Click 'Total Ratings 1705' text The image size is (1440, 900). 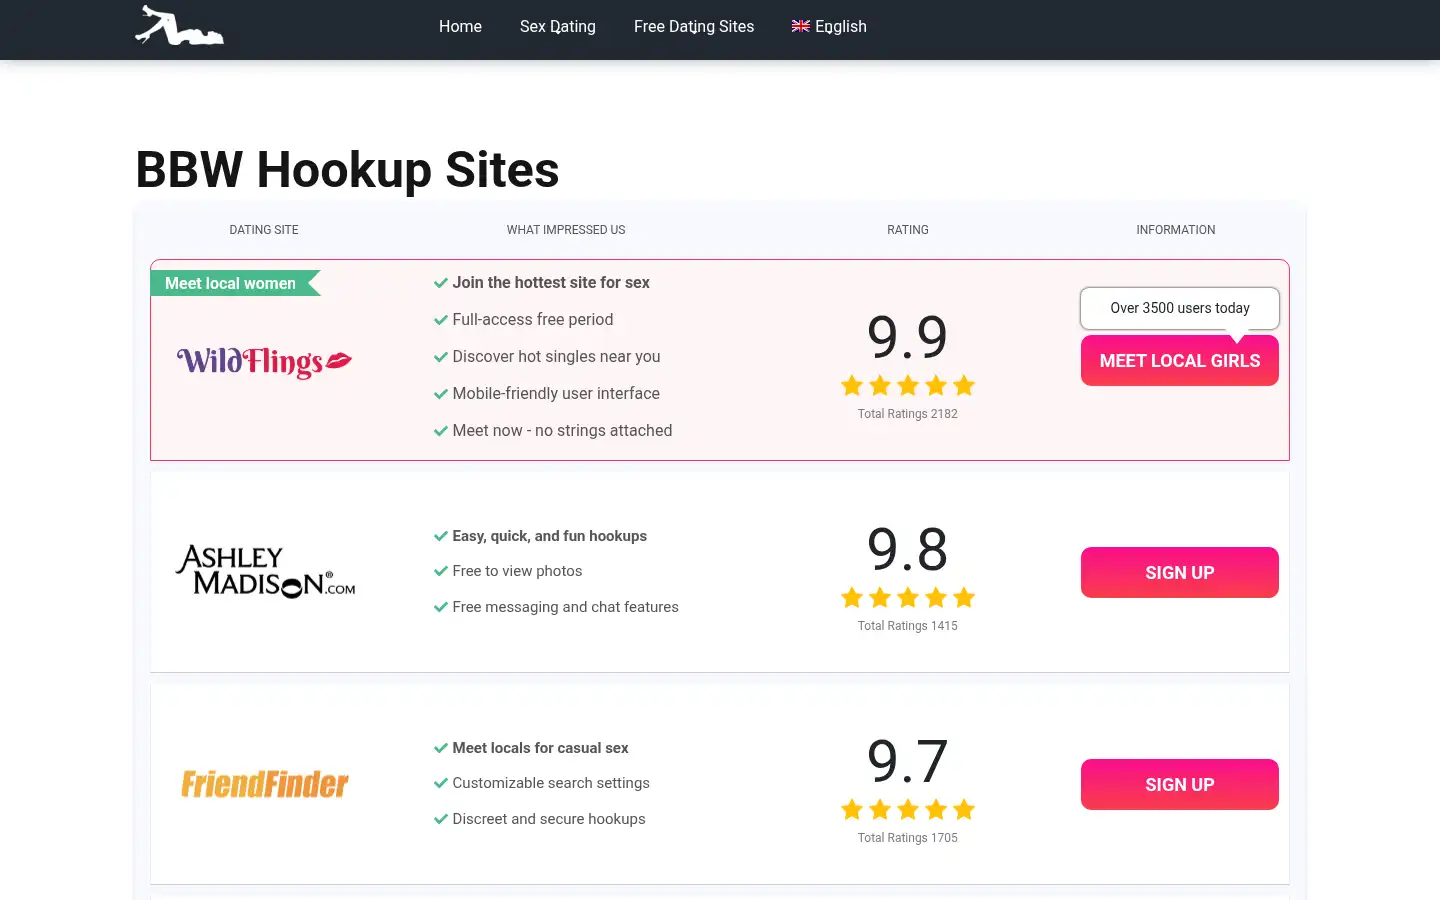908,838
